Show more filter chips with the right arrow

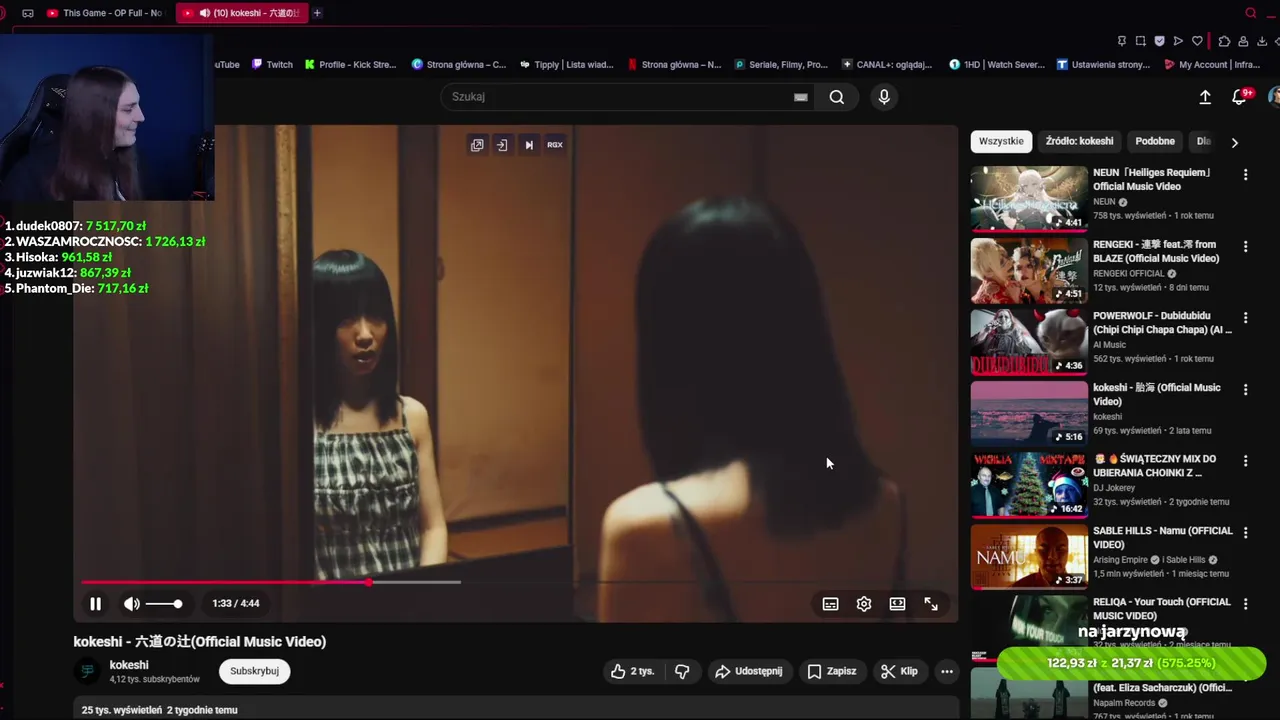click(1234, 142)
